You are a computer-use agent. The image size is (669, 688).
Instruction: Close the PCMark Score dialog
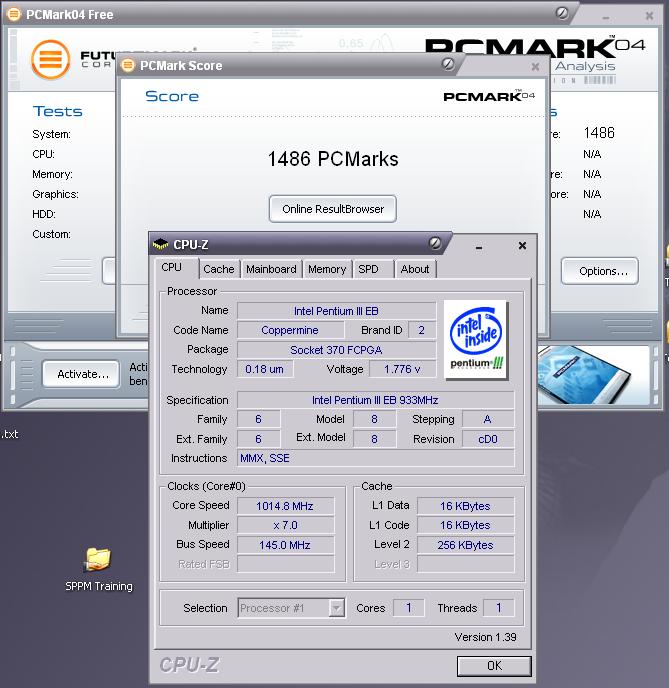click(x=535, y=67)
